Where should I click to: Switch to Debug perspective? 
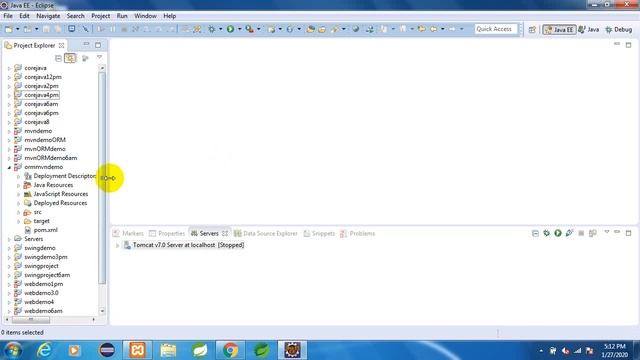tap(619, 29)
